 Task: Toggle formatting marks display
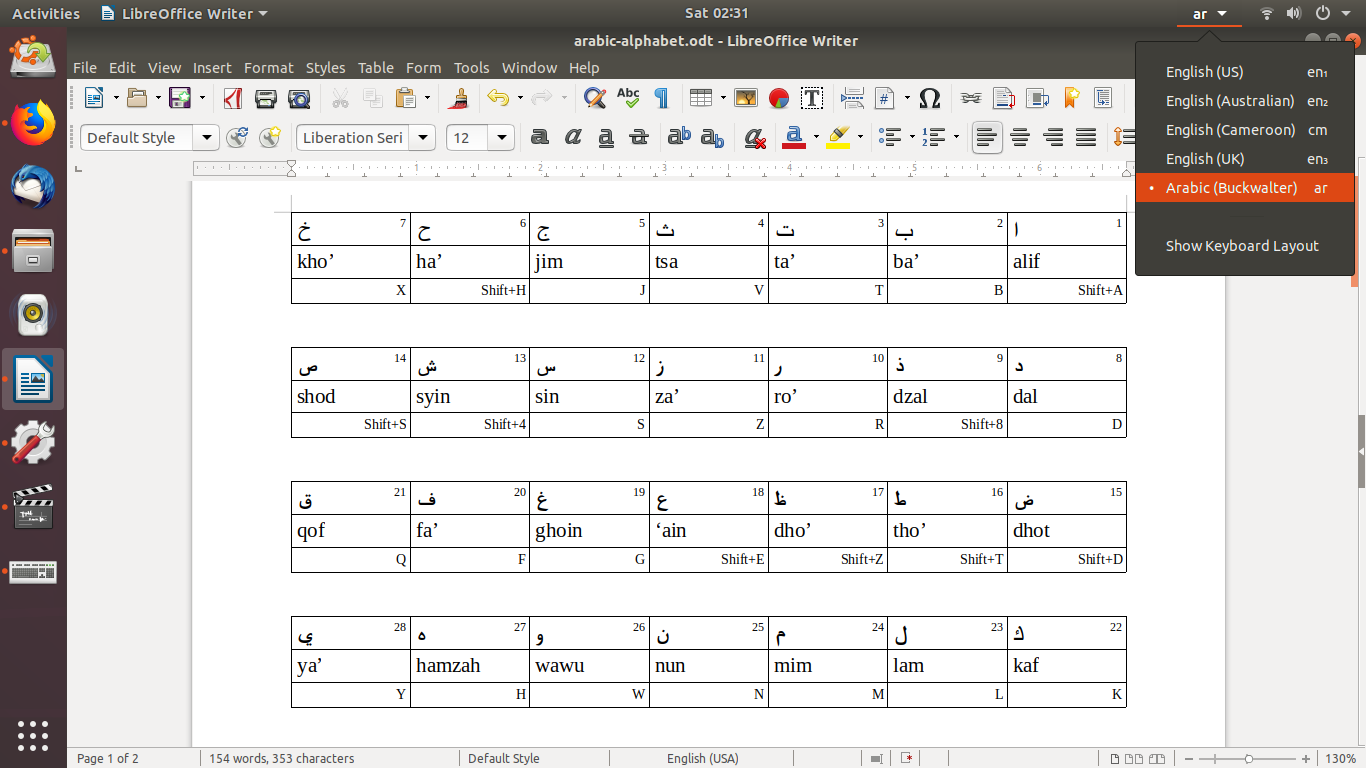[x=660, y=98]
